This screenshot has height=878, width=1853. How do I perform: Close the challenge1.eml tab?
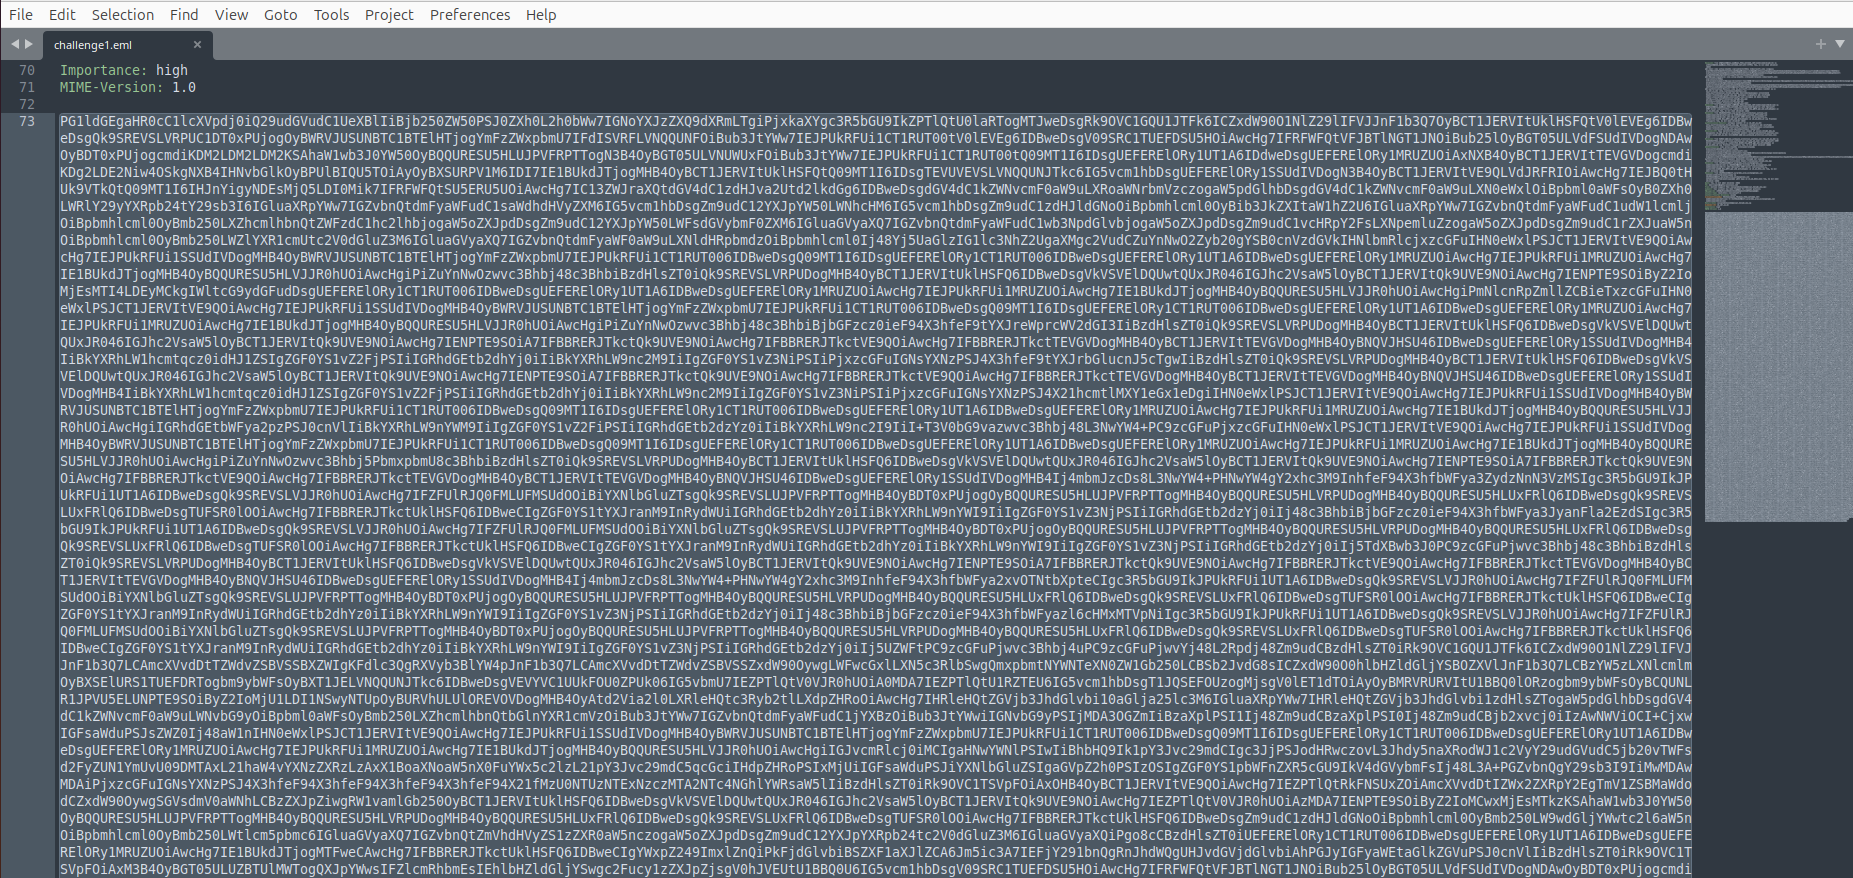pyautogui.click(x=197, y=45)
